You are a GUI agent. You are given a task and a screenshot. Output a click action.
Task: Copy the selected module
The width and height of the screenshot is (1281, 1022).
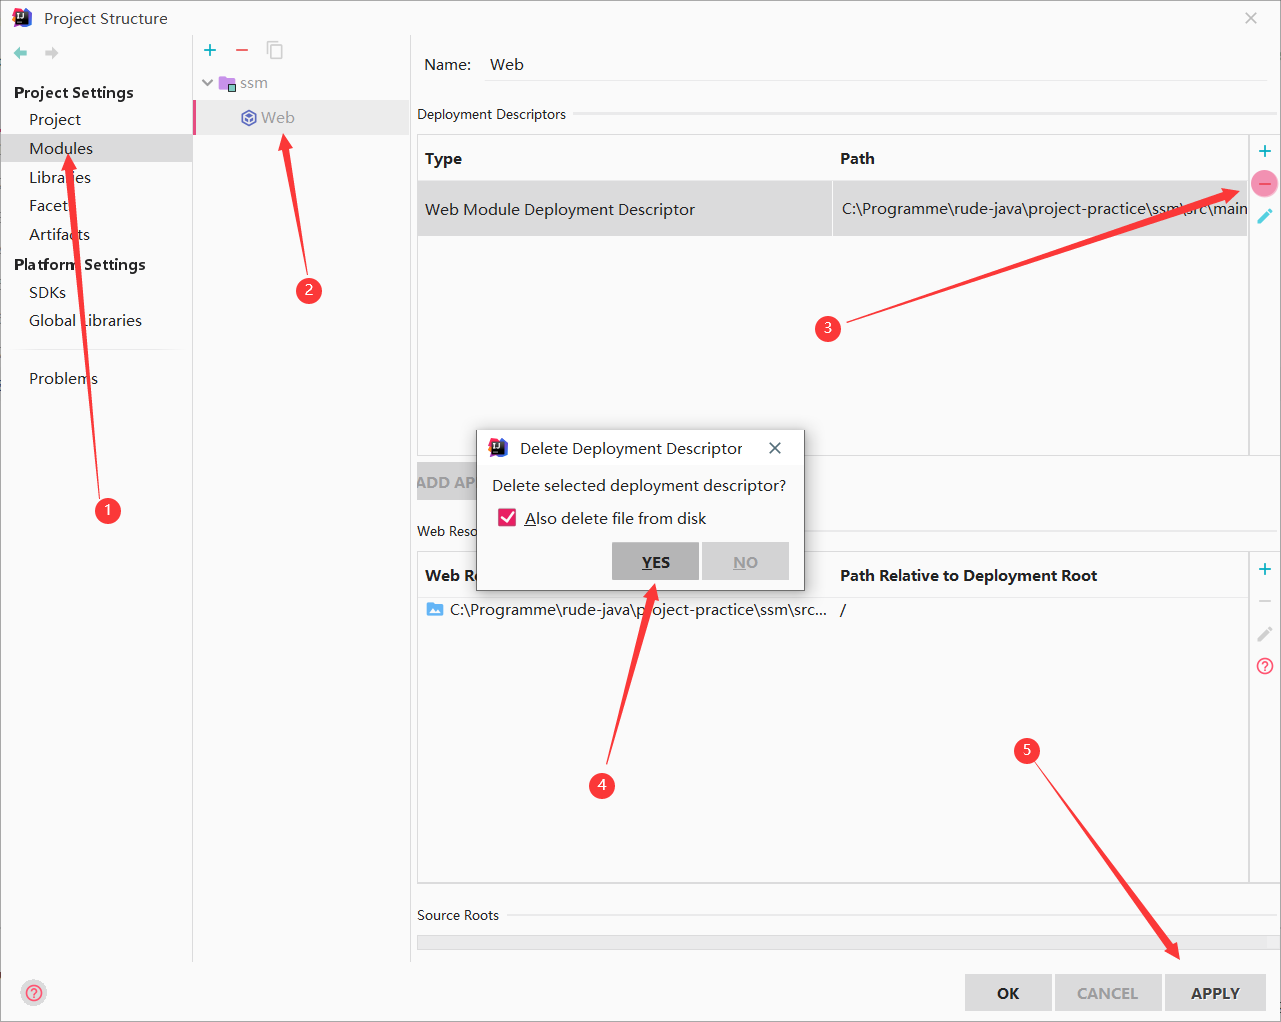click(x=275, y=50)
